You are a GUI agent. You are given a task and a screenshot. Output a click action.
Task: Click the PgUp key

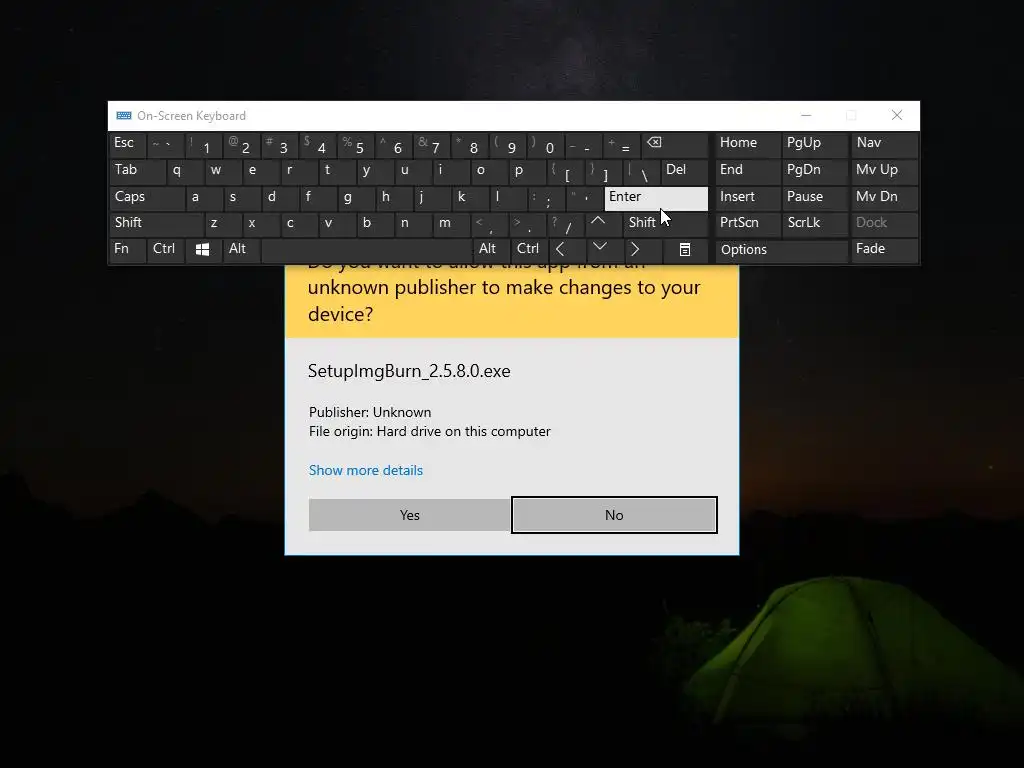tap(814, 144)
